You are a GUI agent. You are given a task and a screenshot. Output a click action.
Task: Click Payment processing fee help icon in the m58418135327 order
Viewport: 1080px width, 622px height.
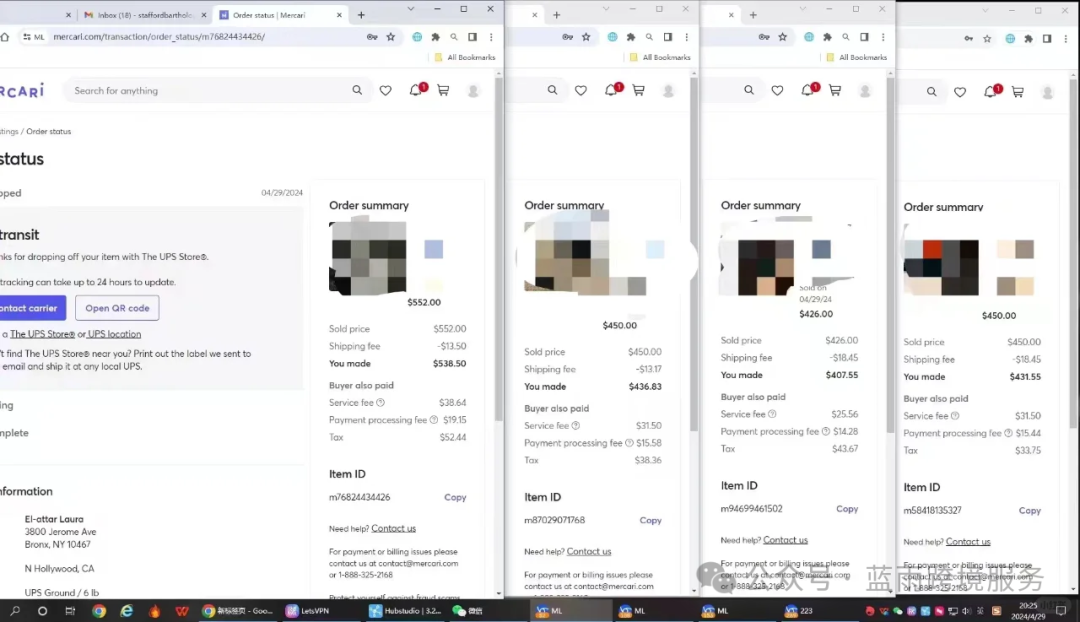click(1008, 433)
